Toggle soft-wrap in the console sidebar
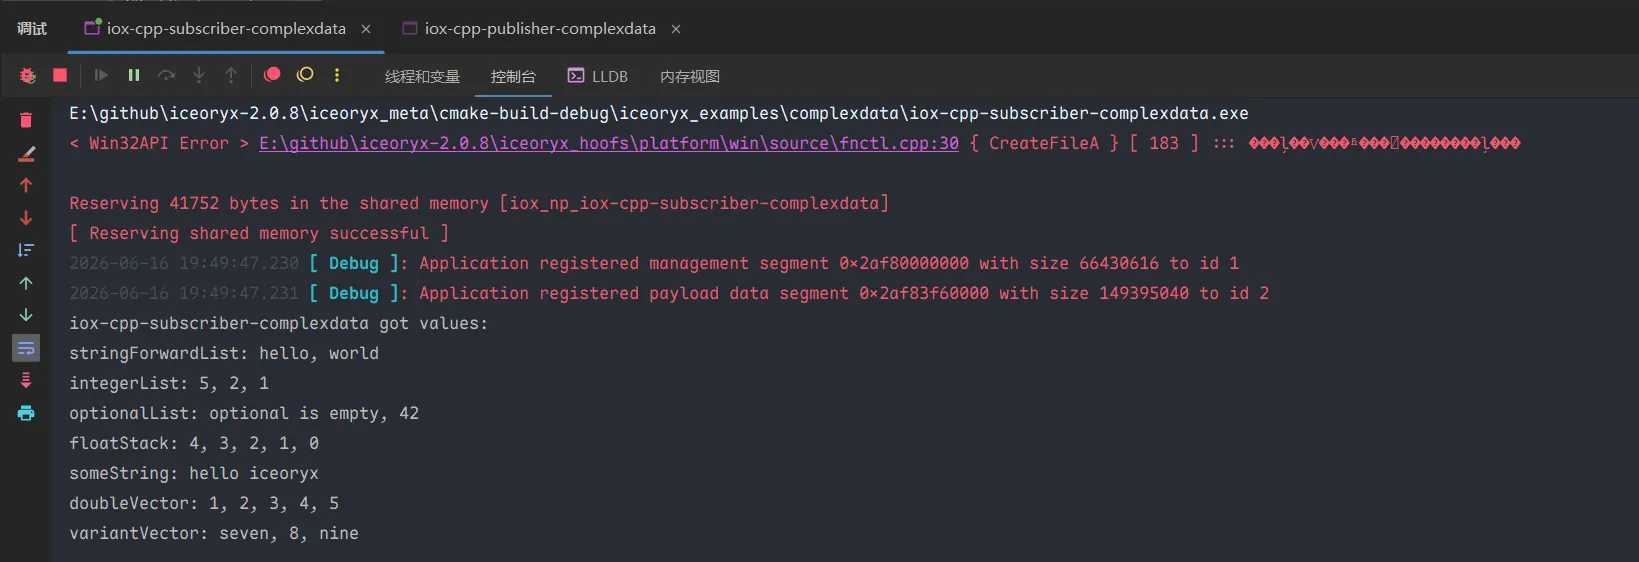The image size is (1639, 562). (x=26, y=348)
